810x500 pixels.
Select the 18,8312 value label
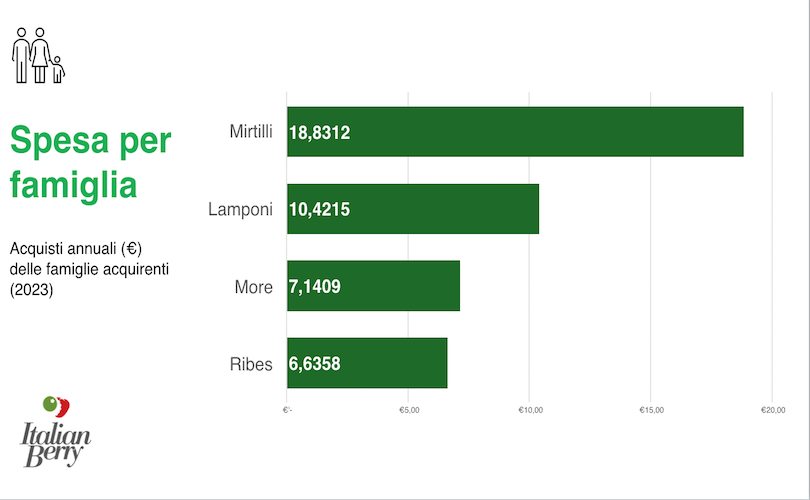[x=319, y=132]
